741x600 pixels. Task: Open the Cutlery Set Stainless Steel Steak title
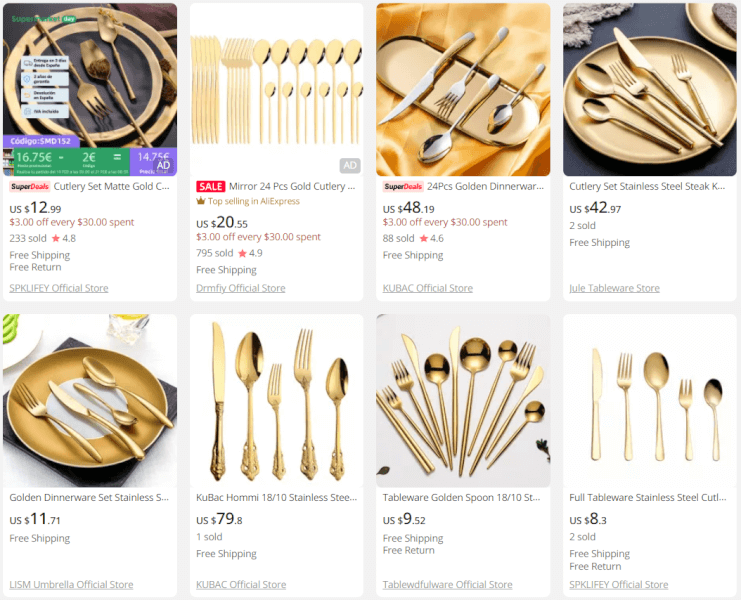[x=647, y=187]
